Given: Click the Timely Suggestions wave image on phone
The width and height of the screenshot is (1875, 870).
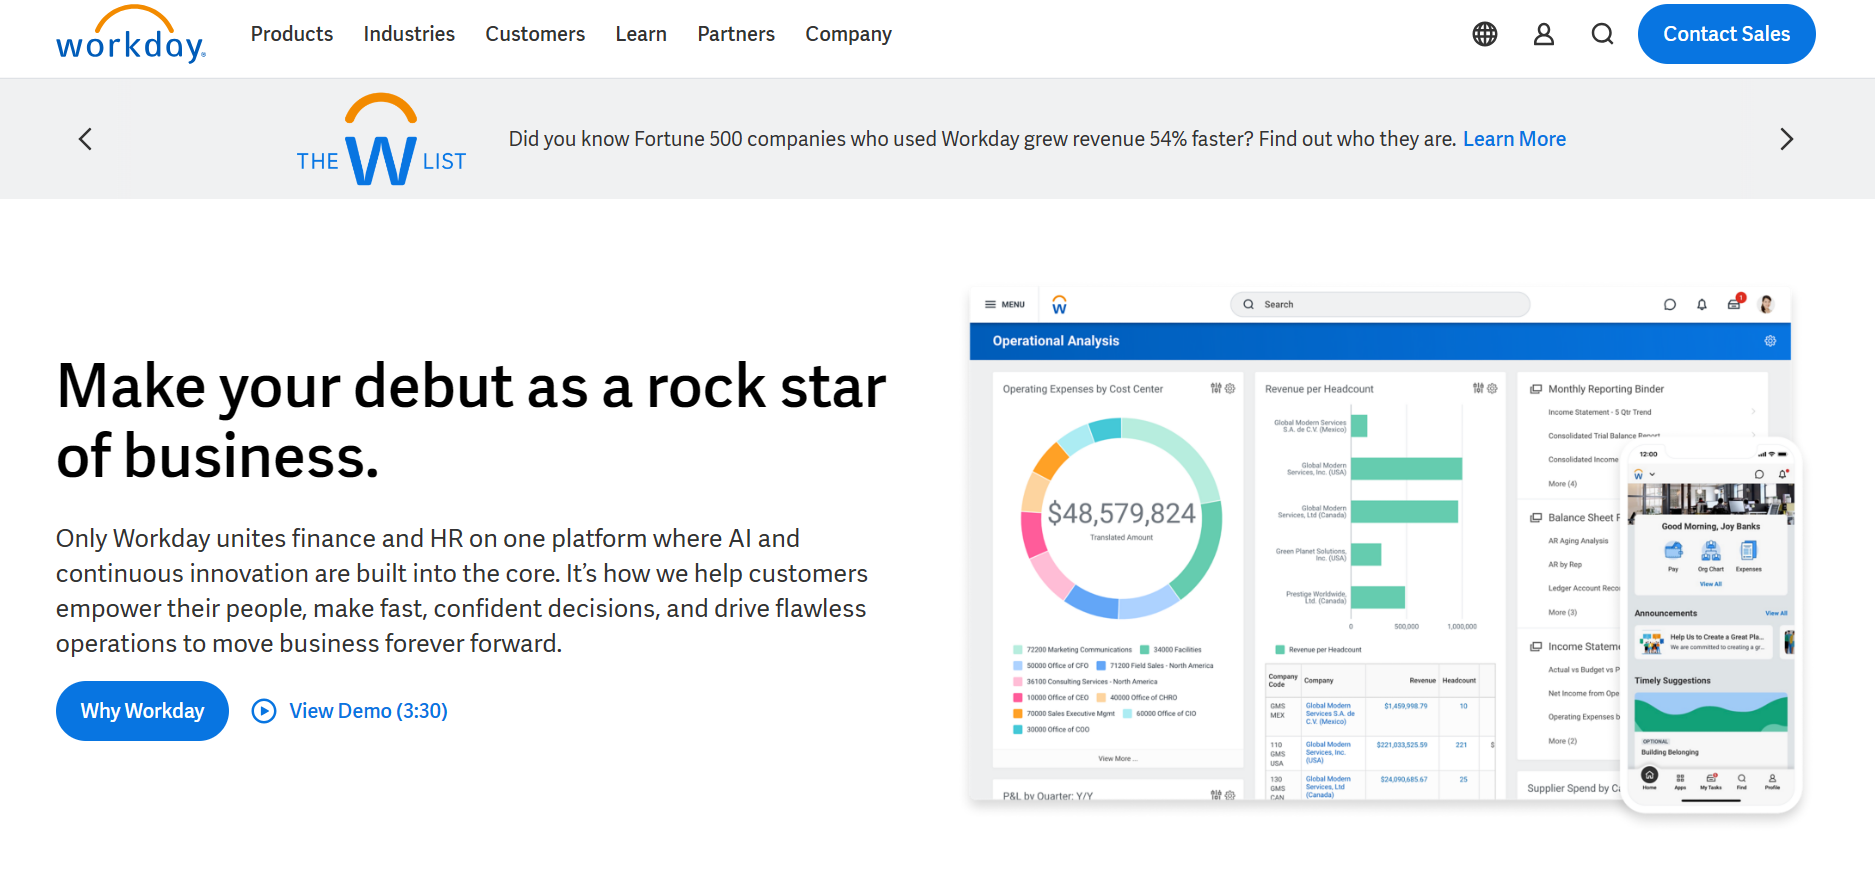Looking at the screenshot, I should (1711, 712).
